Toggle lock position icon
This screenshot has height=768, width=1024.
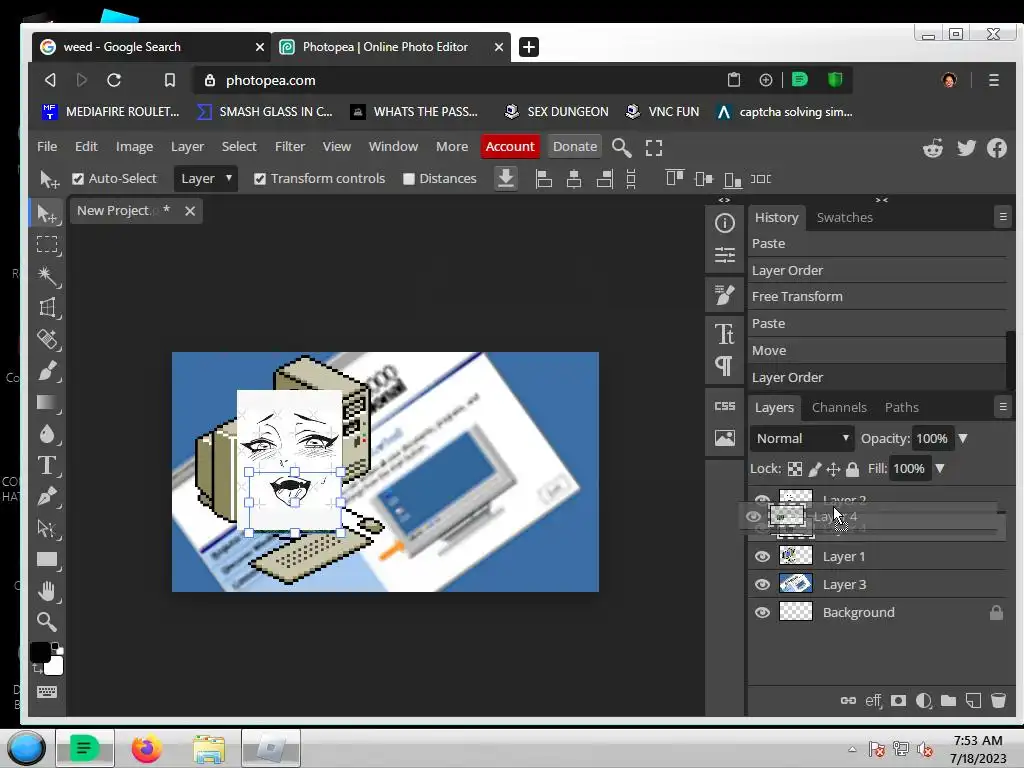[x=833, y=469]
